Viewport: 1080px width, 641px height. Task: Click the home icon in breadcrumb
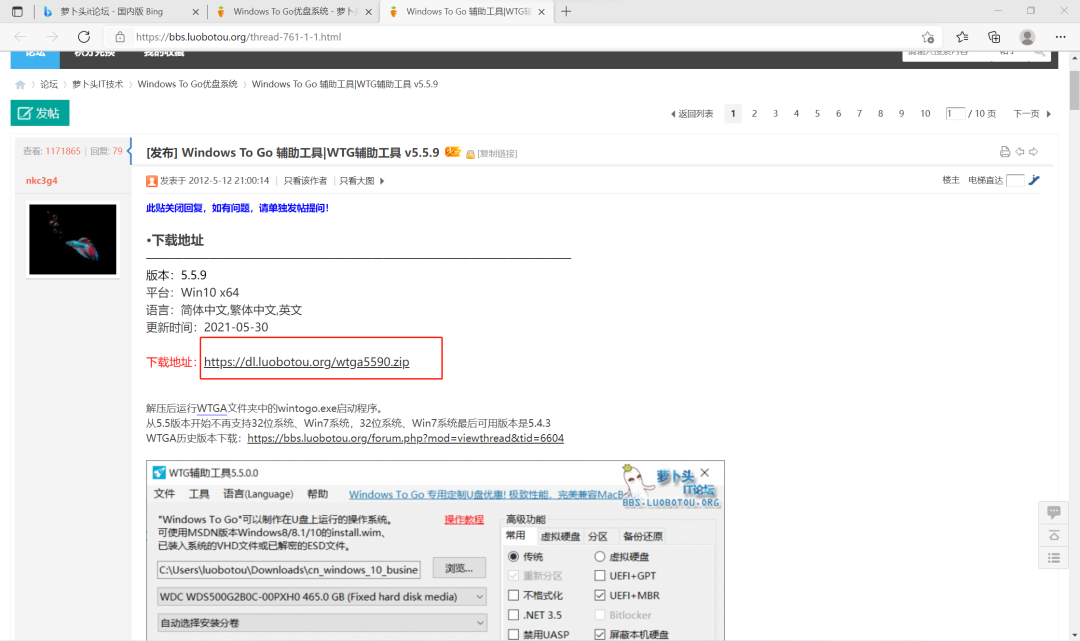click(x=20, y=85)
